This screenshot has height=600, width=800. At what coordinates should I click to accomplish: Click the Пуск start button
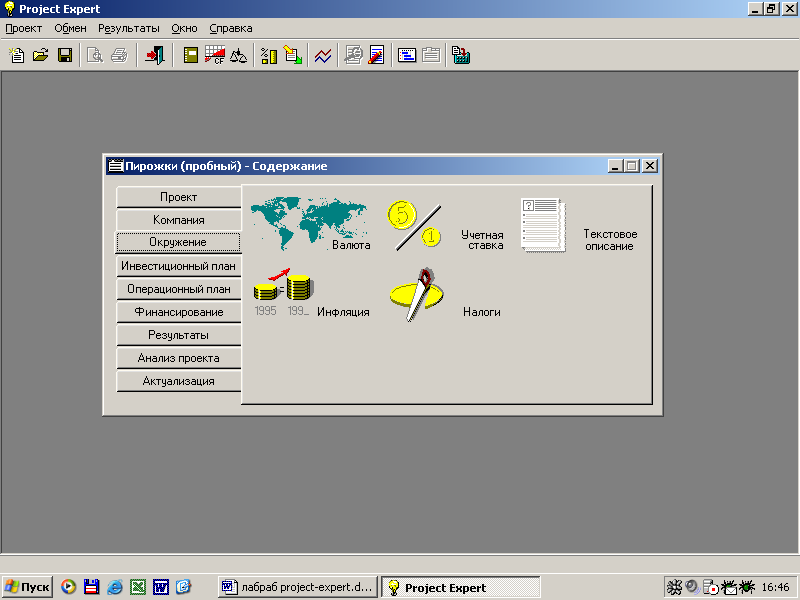click(28, 587)
